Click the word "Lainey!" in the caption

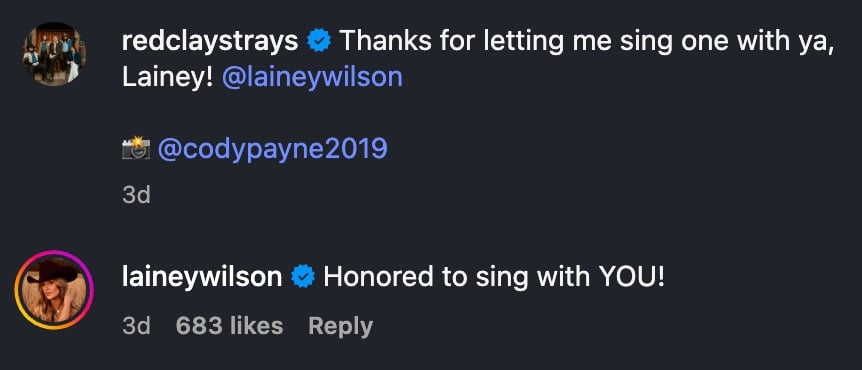(167, 78)
